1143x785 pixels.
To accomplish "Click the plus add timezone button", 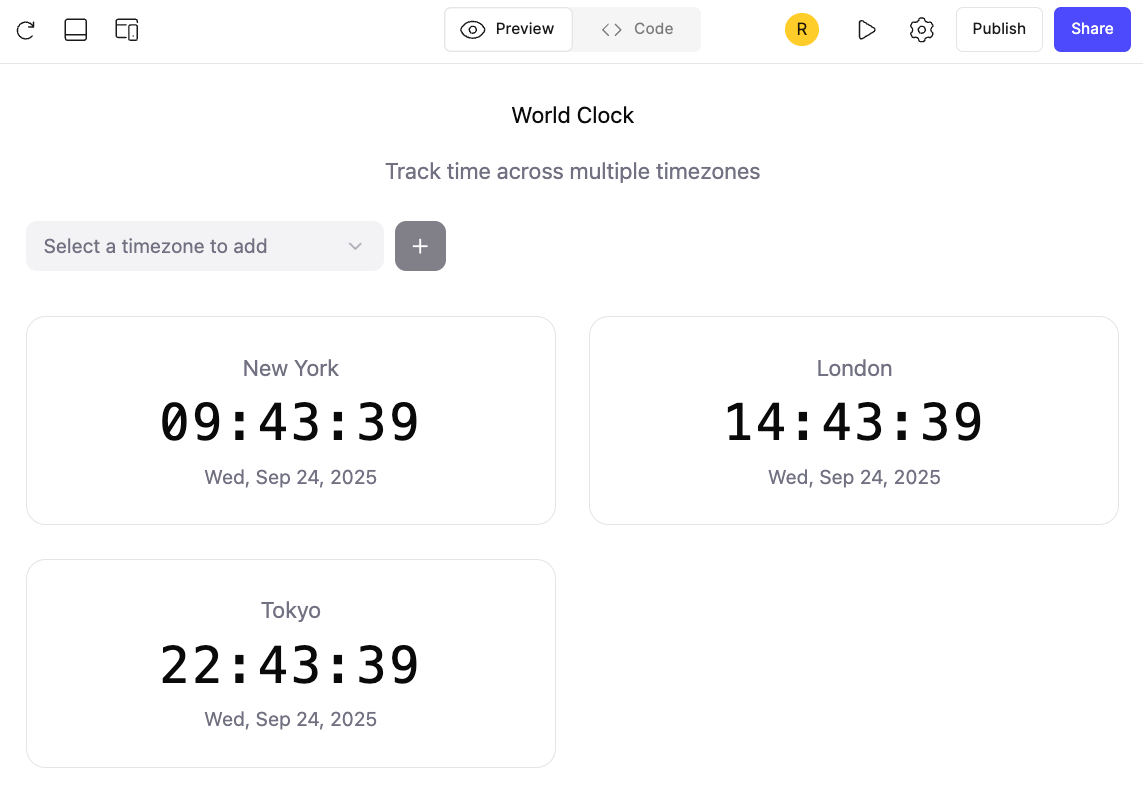I will [420, 246].
